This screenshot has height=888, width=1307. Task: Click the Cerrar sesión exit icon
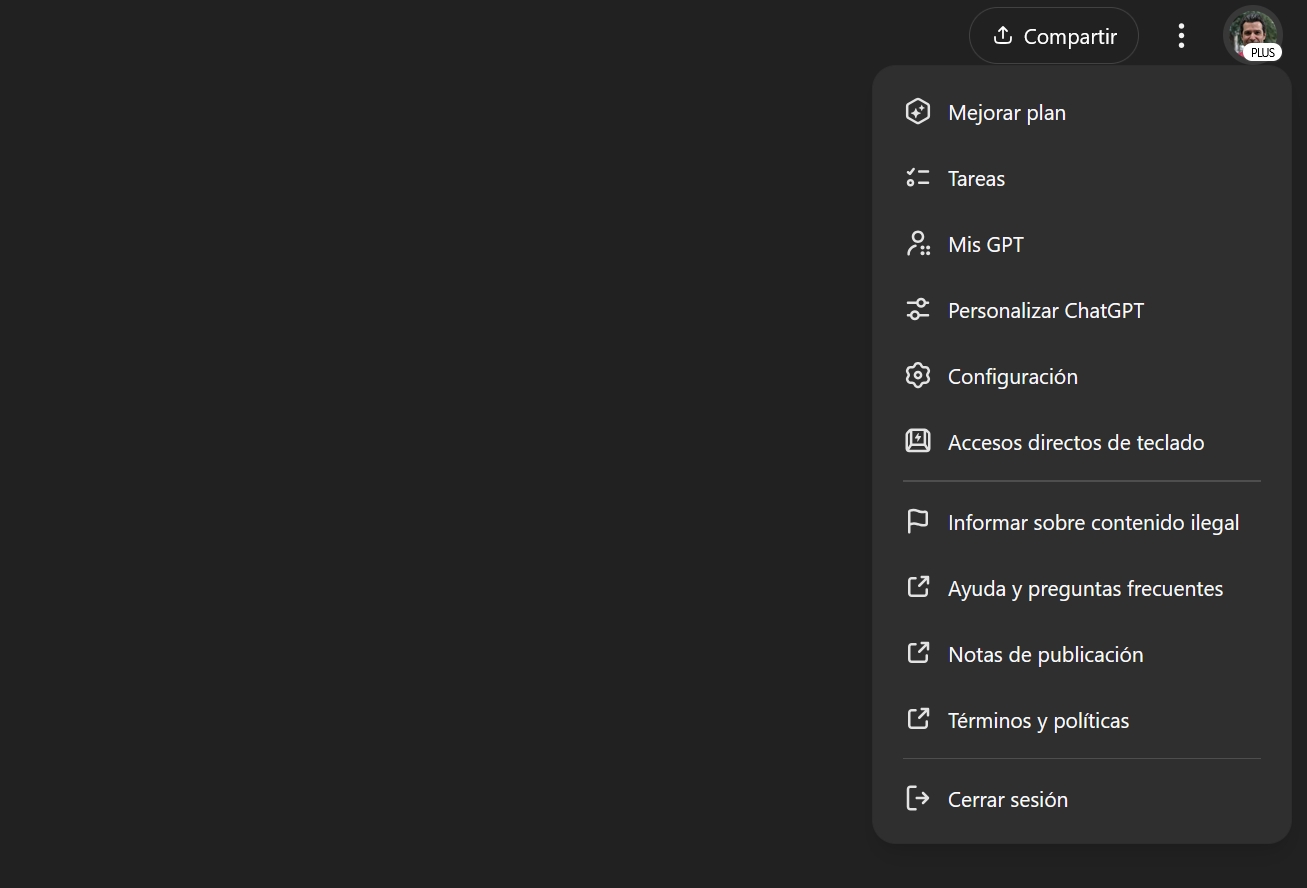coord(918,798)
